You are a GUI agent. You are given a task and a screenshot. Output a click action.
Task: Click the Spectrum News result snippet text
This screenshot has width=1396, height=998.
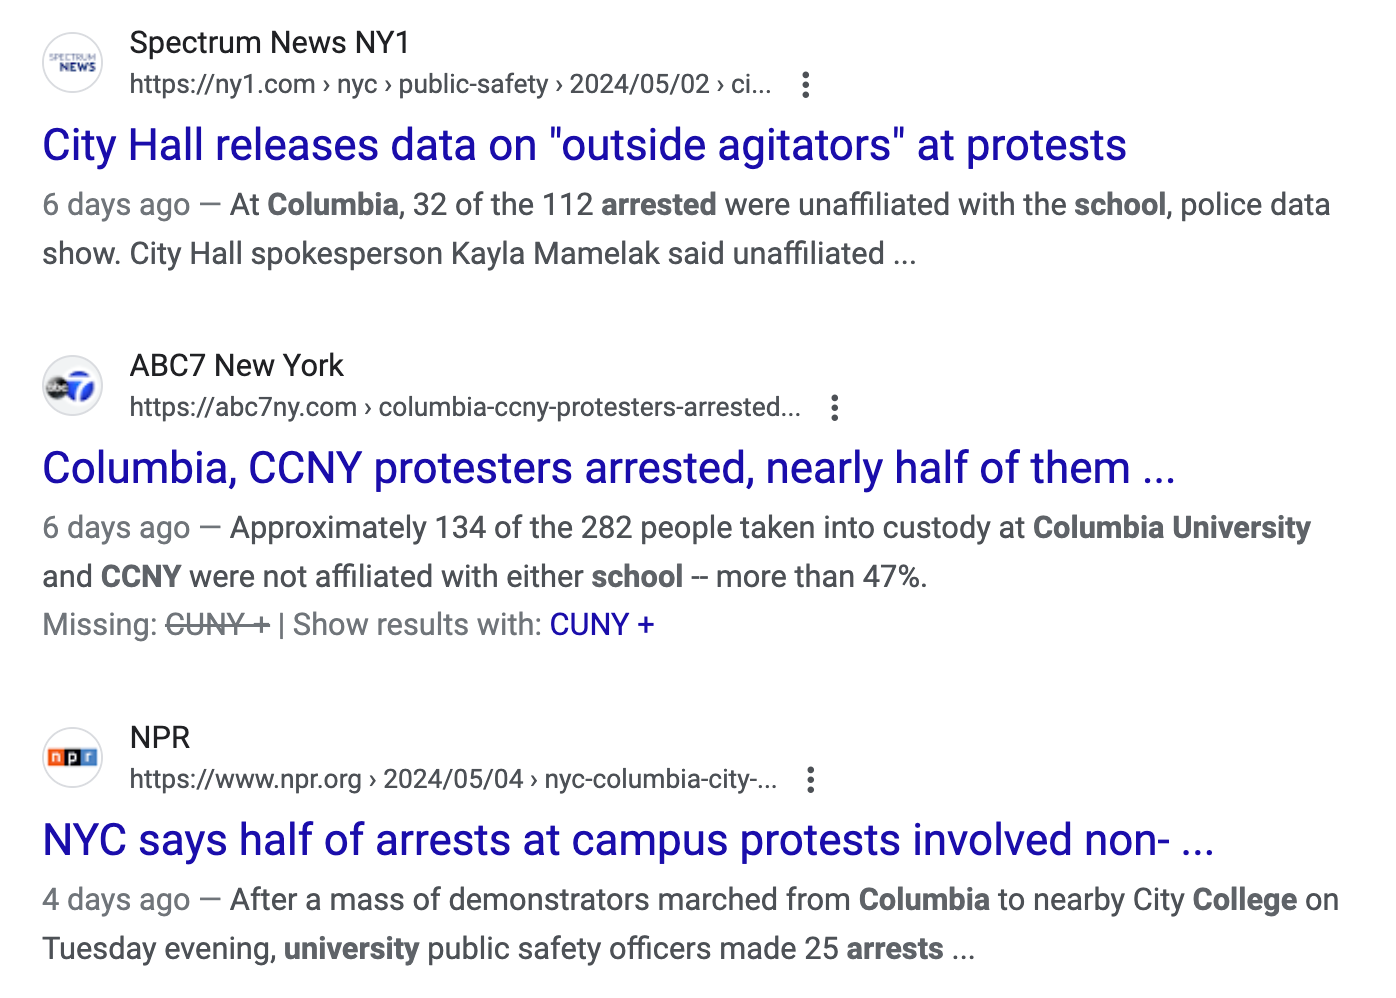685,229
